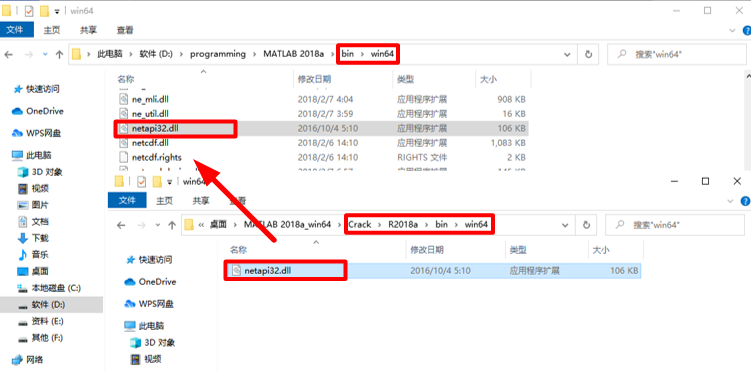Sort by 大小 column in the back window
Screen dimensions: 754x382
[488, 79]
